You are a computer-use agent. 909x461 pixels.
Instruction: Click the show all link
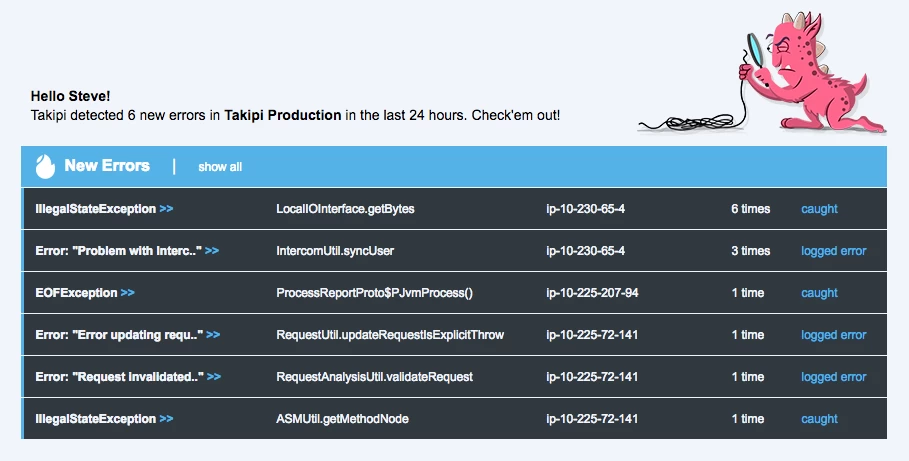tap(220, 167)
